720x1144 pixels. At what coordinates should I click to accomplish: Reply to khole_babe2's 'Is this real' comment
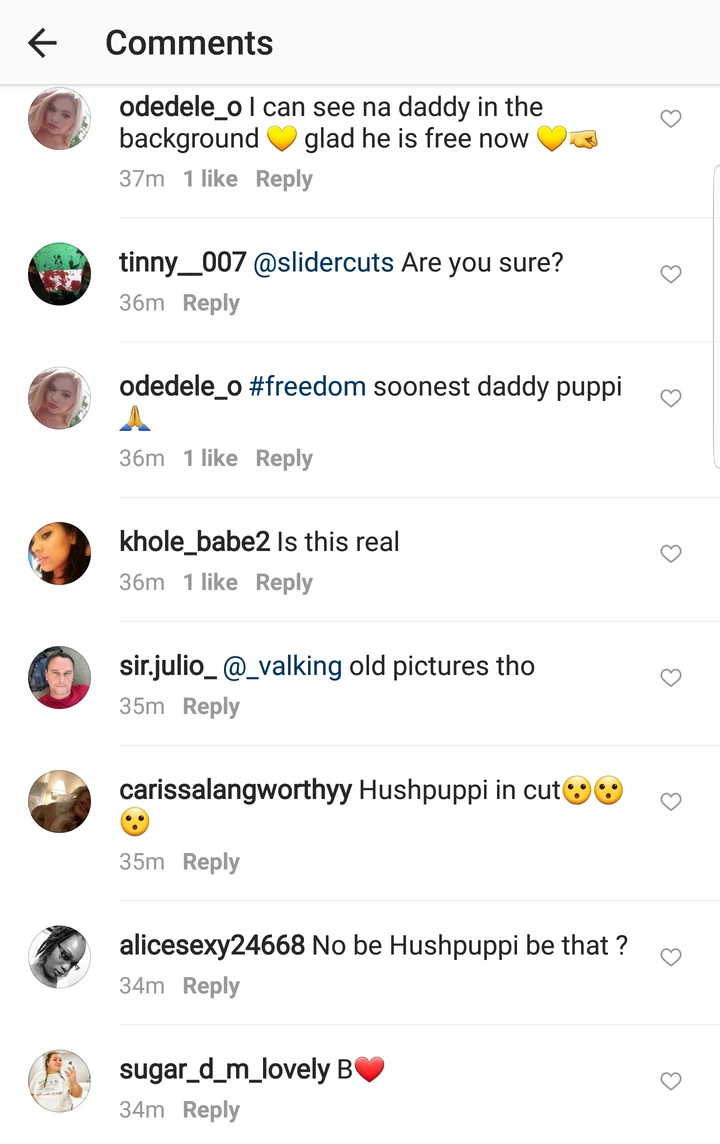tap(284, 582)
